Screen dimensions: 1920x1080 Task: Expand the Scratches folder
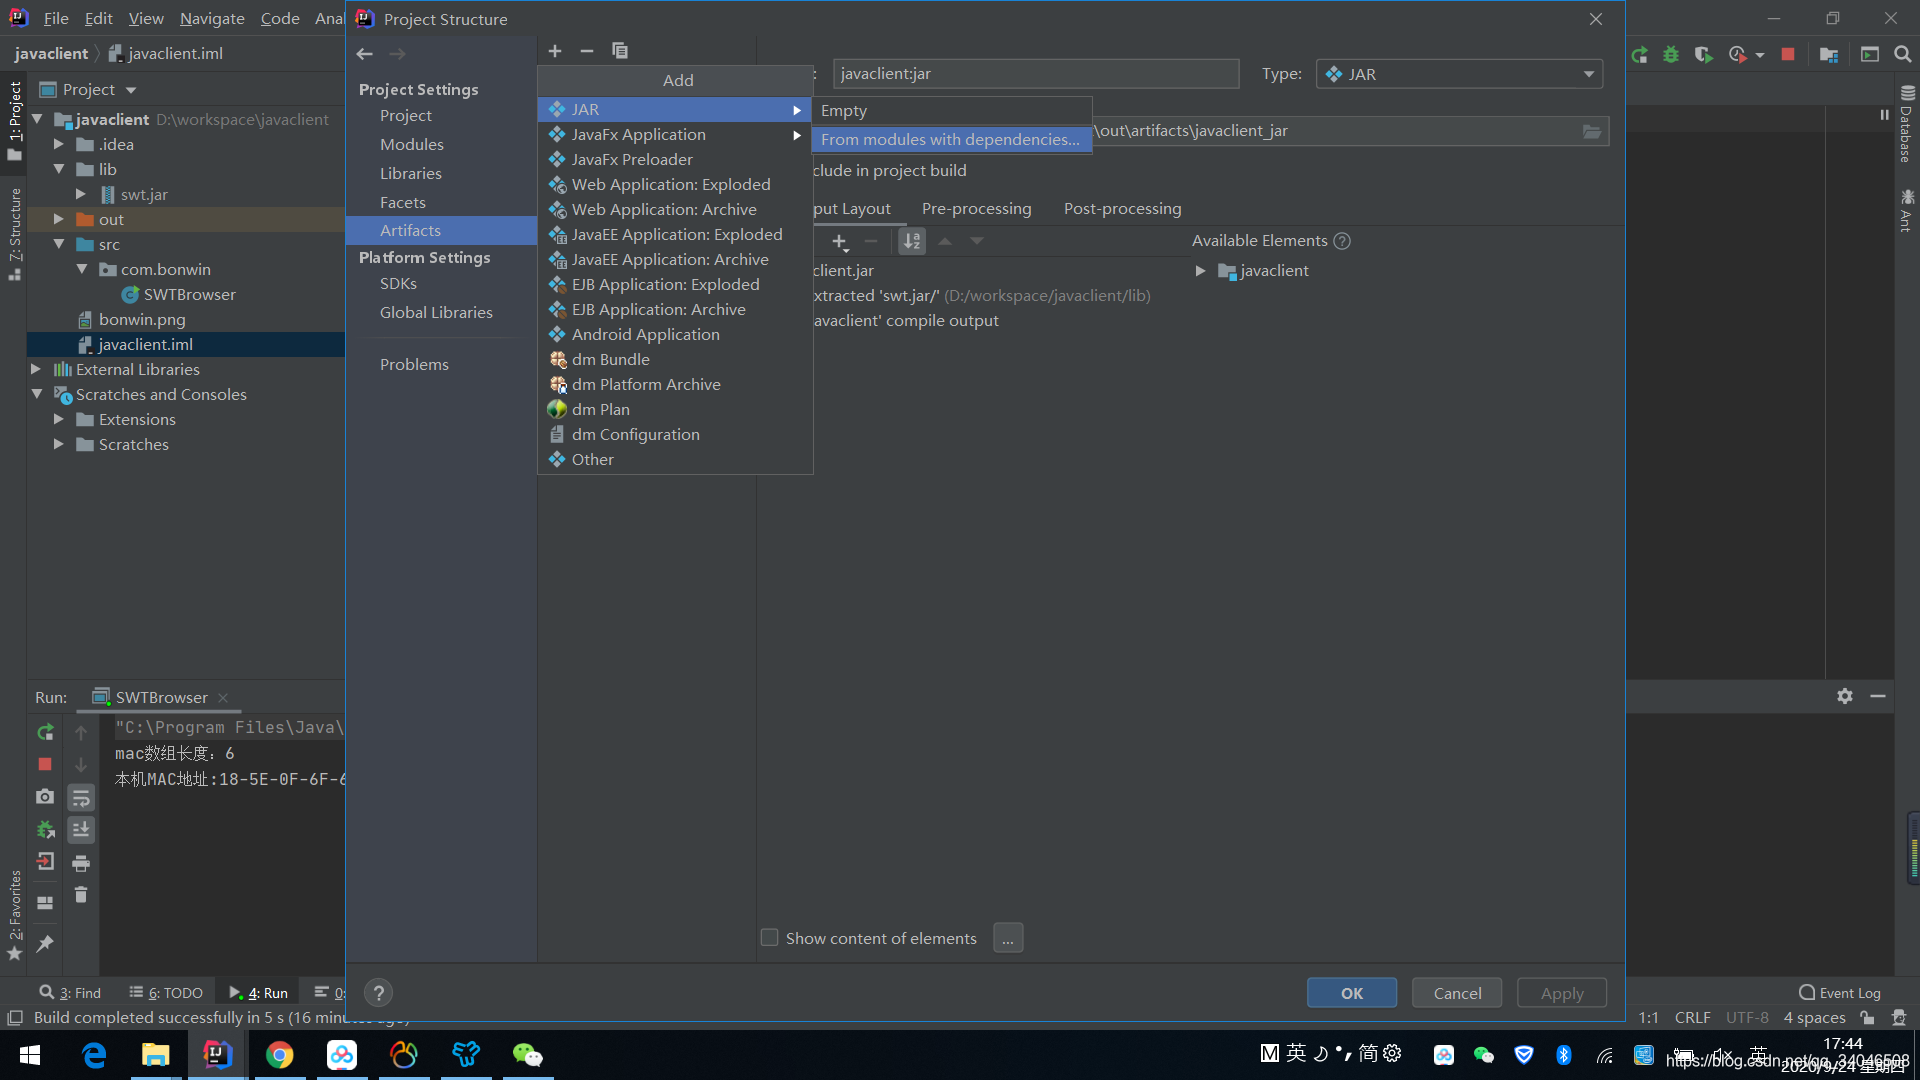59,444
